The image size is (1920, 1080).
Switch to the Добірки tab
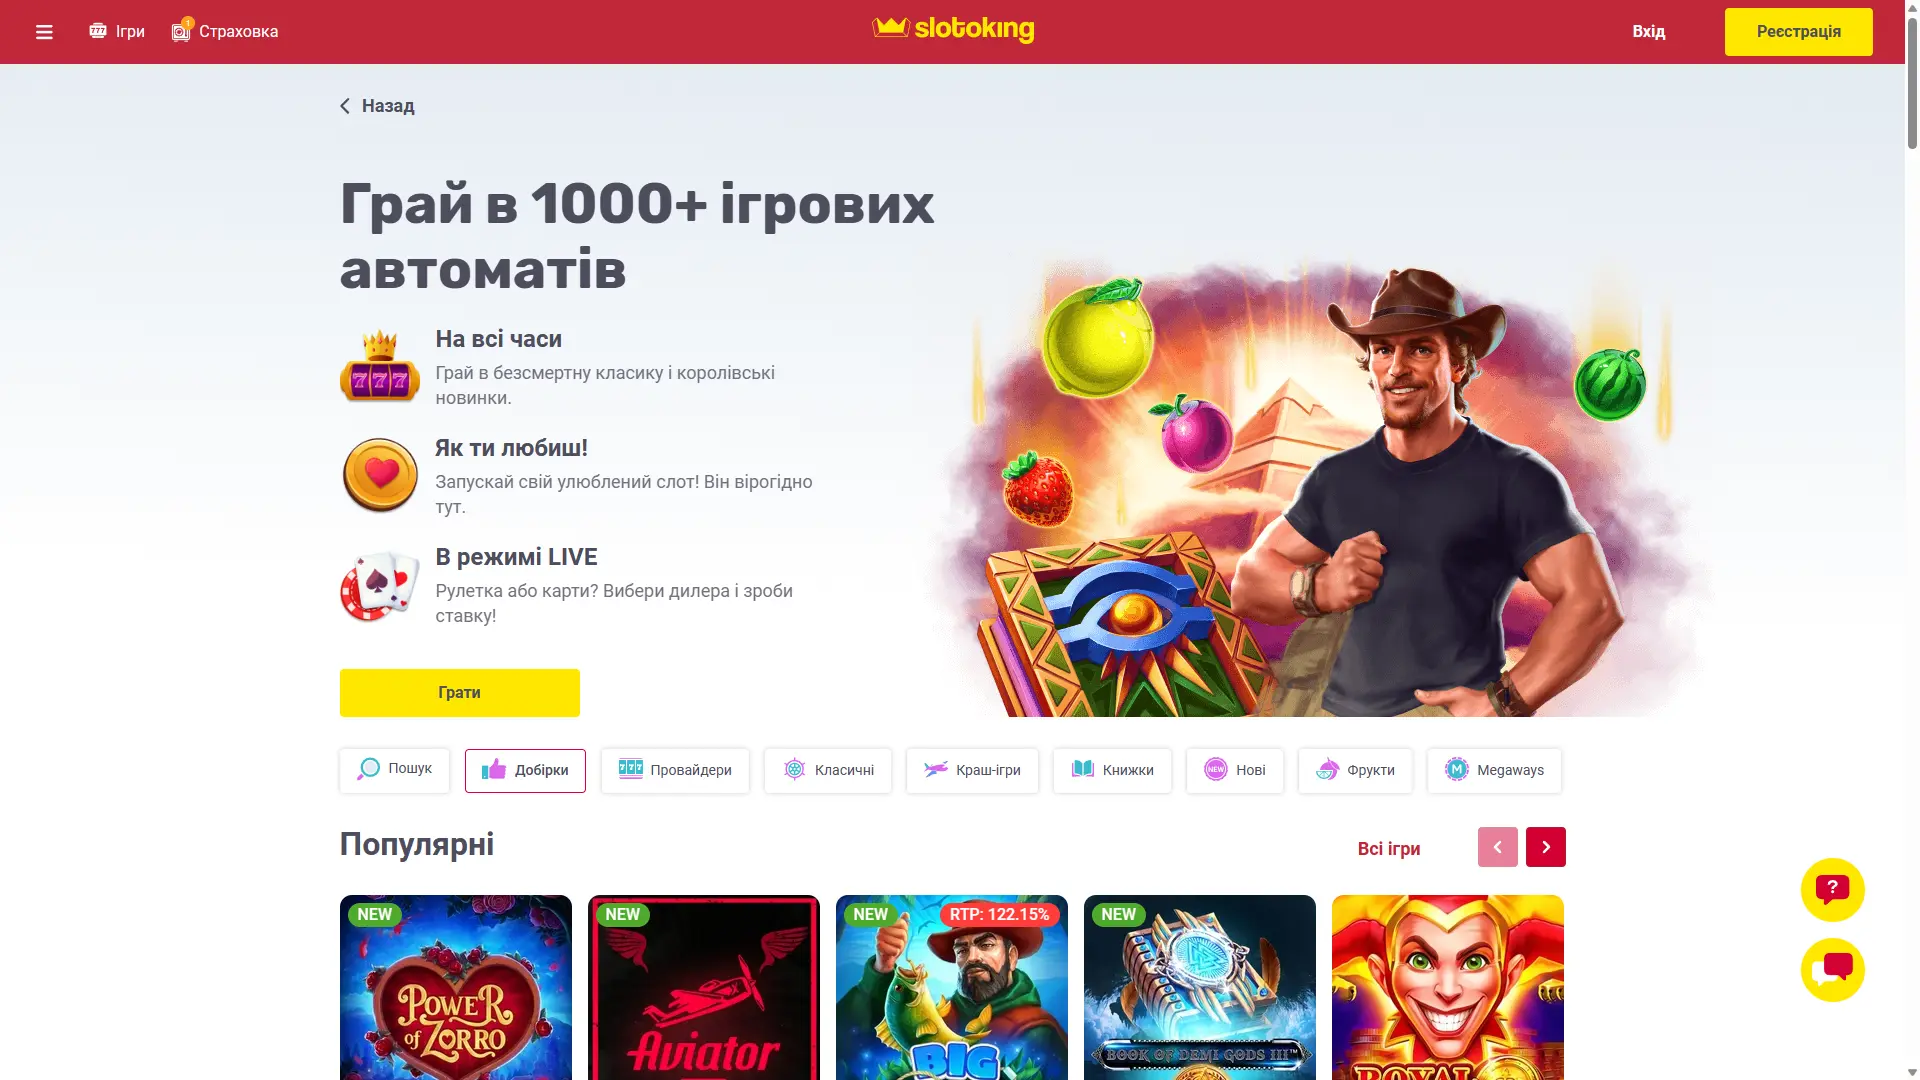tap(525, 770)
